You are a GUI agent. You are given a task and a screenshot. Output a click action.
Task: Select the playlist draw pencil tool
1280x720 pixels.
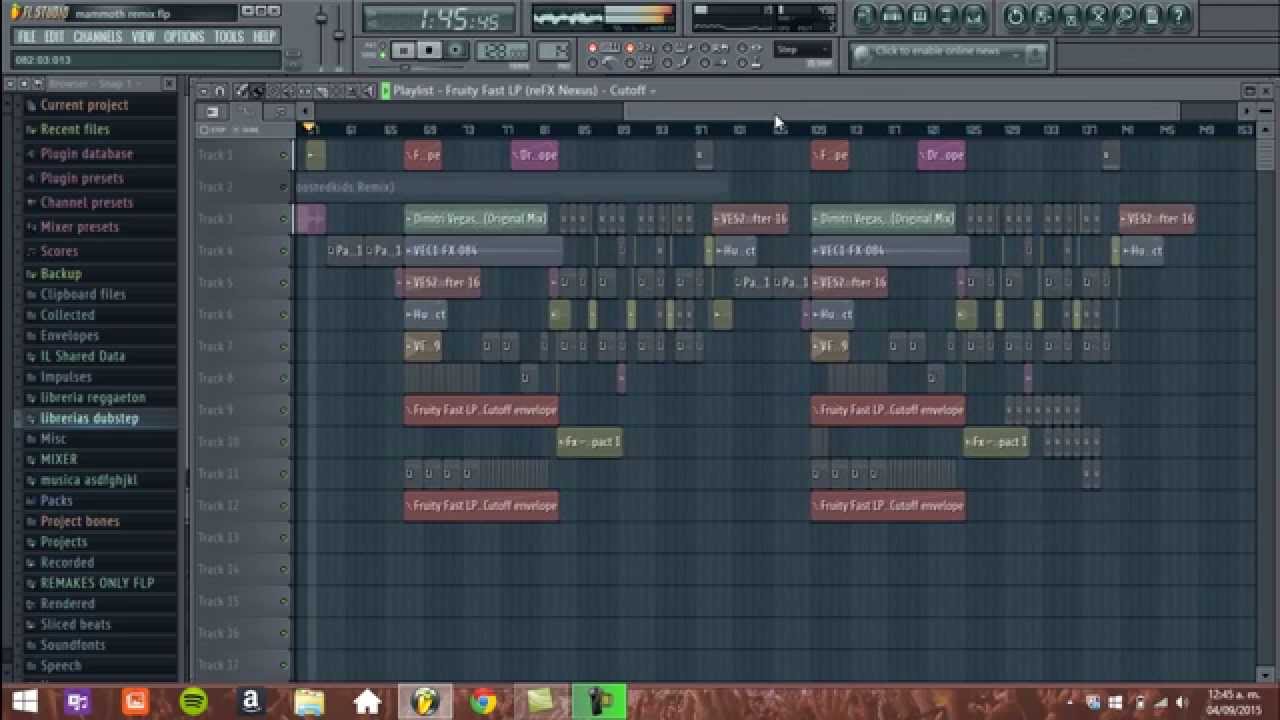coord(241,91)
